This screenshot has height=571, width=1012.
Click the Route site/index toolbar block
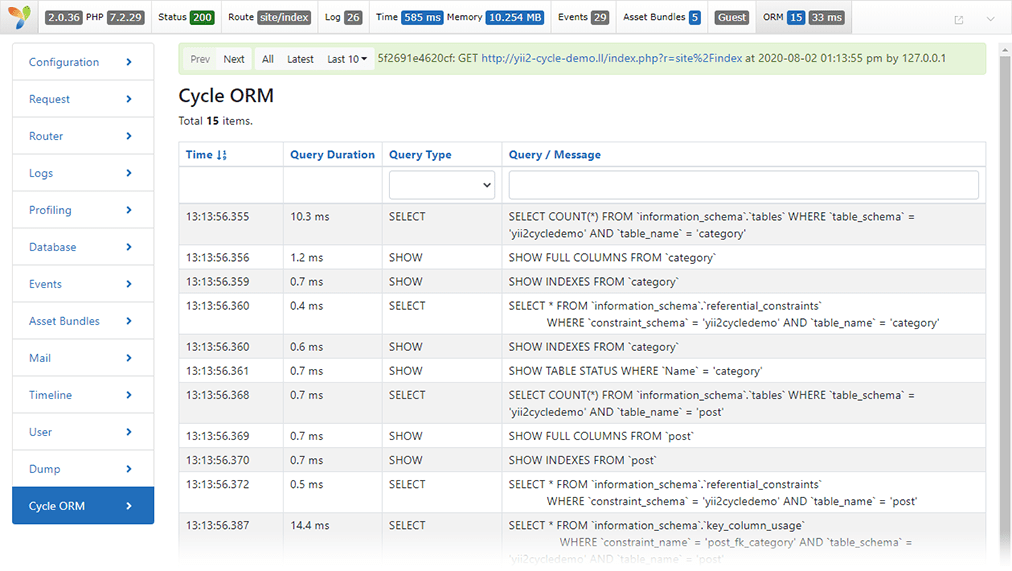269,17
